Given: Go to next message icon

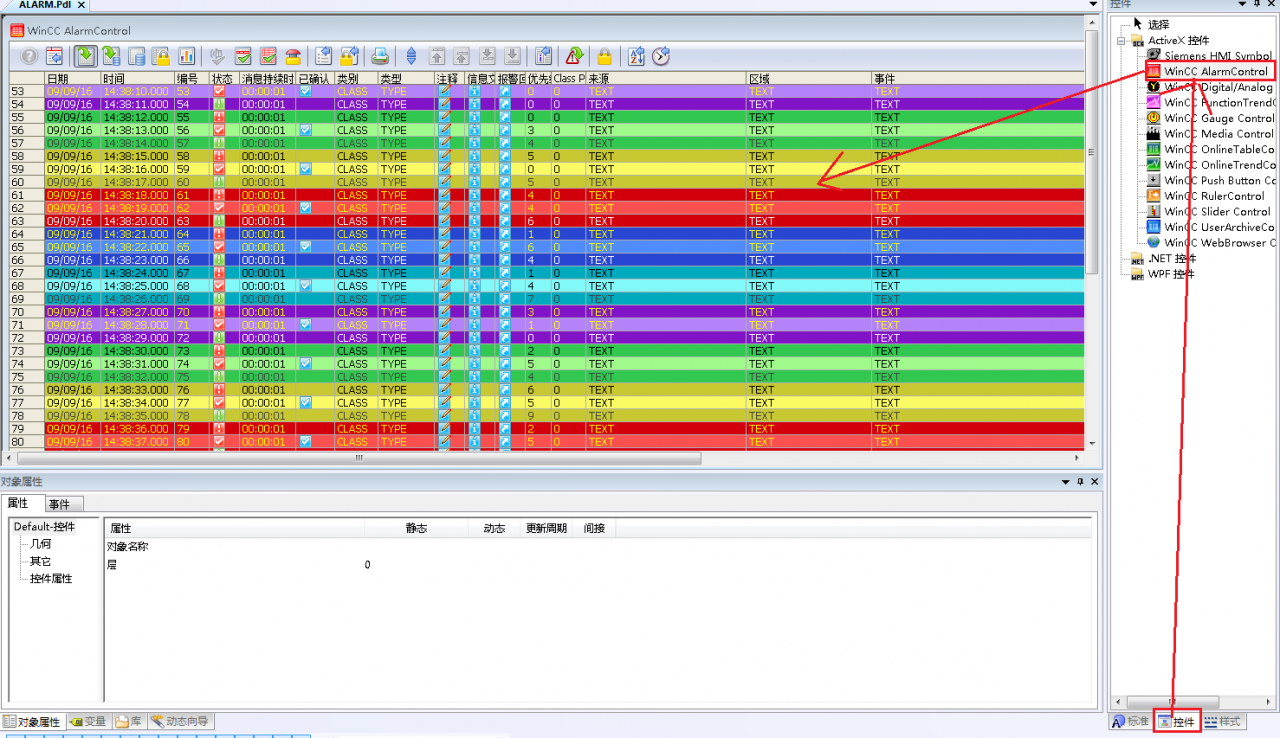Looking at the screenshot, I should (x=487, y=56).
